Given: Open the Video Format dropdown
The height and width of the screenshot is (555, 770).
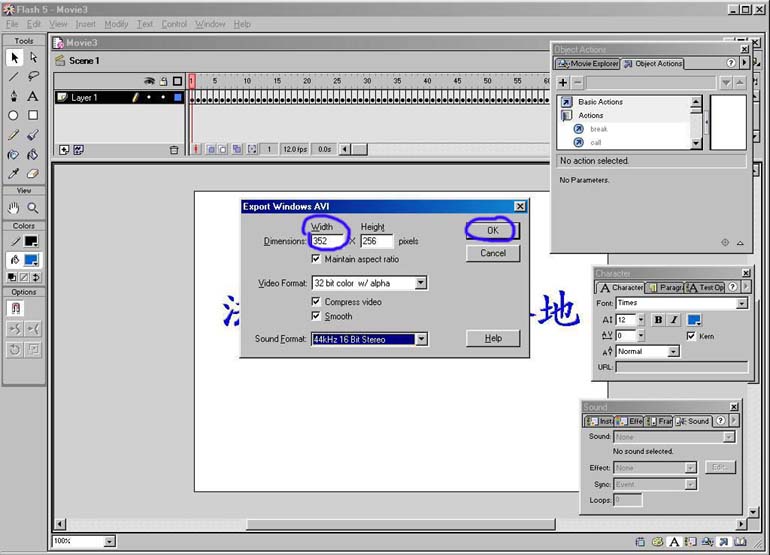Looking at the screenshot, I should click(421, 283).
